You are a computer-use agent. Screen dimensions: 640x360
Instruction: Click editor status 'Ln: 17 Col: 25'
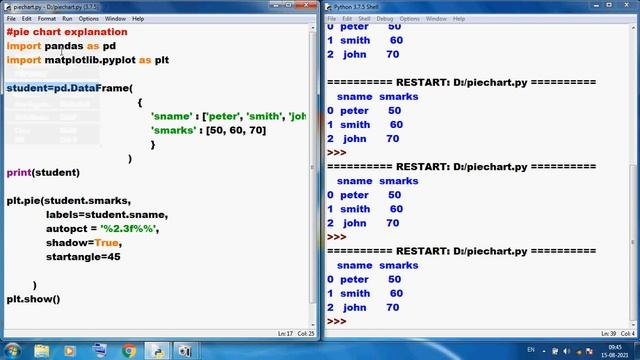point(296,333)
